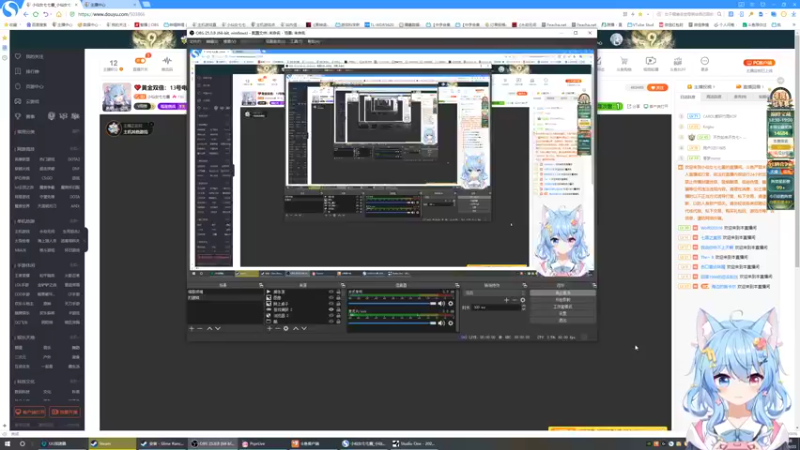
Task: Set volume slider of first mixer channel
Action: [x=392, y=304]
